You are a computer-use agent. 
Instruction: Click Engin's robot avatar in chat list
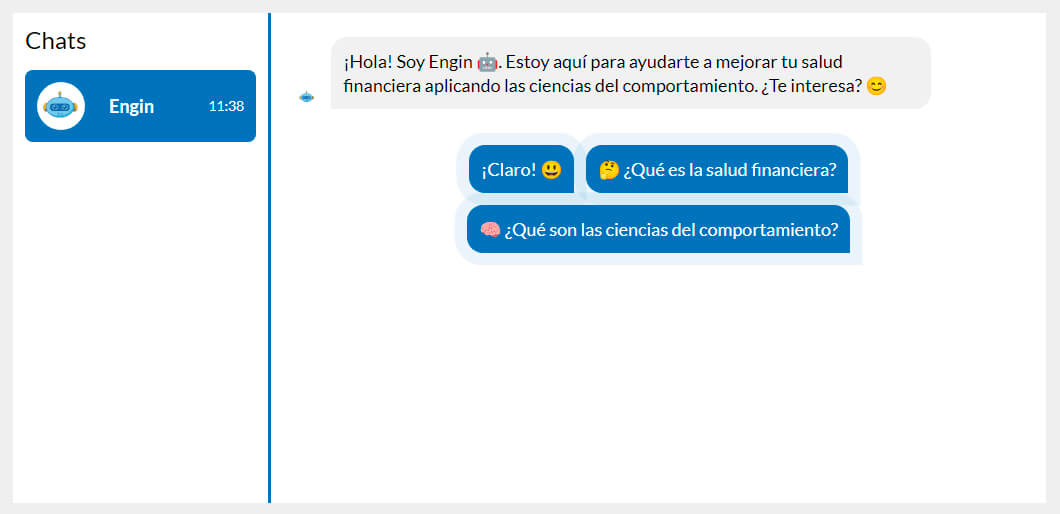coord(61,106)
